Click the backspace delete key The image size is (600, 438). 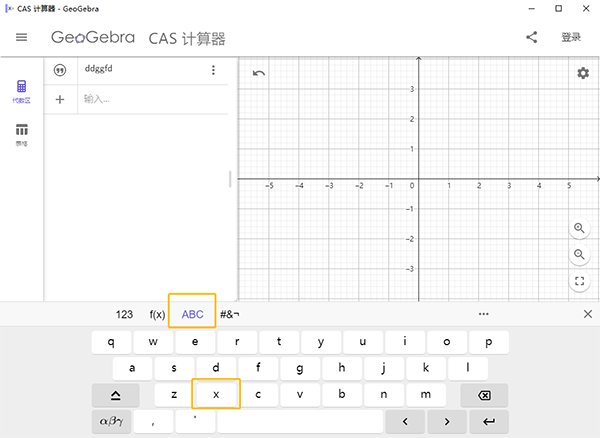click(x=484, y=395)
